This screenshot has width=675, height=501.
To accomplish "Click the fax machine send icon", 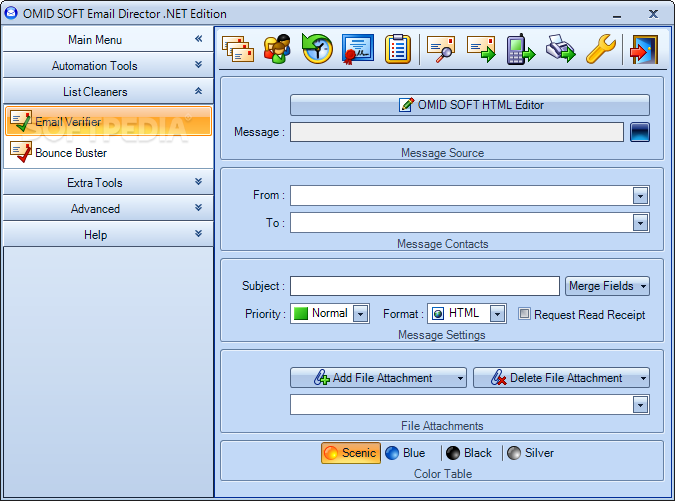I will coord(561,49).
